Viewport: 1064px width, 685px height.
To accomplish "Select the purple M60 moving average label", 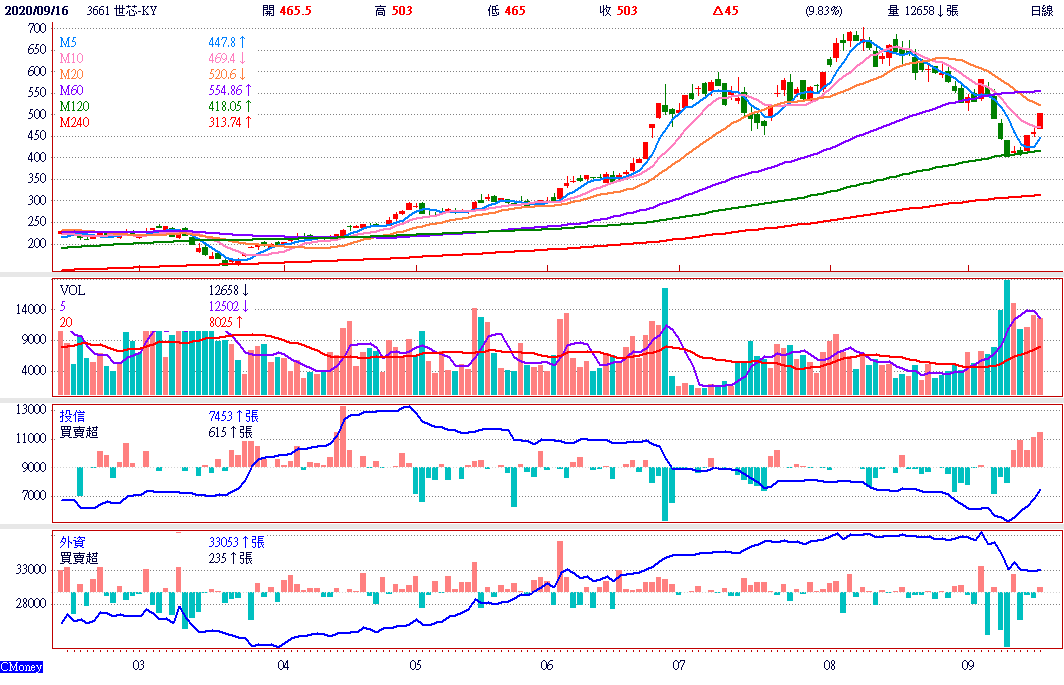I will tap(70, 90).
